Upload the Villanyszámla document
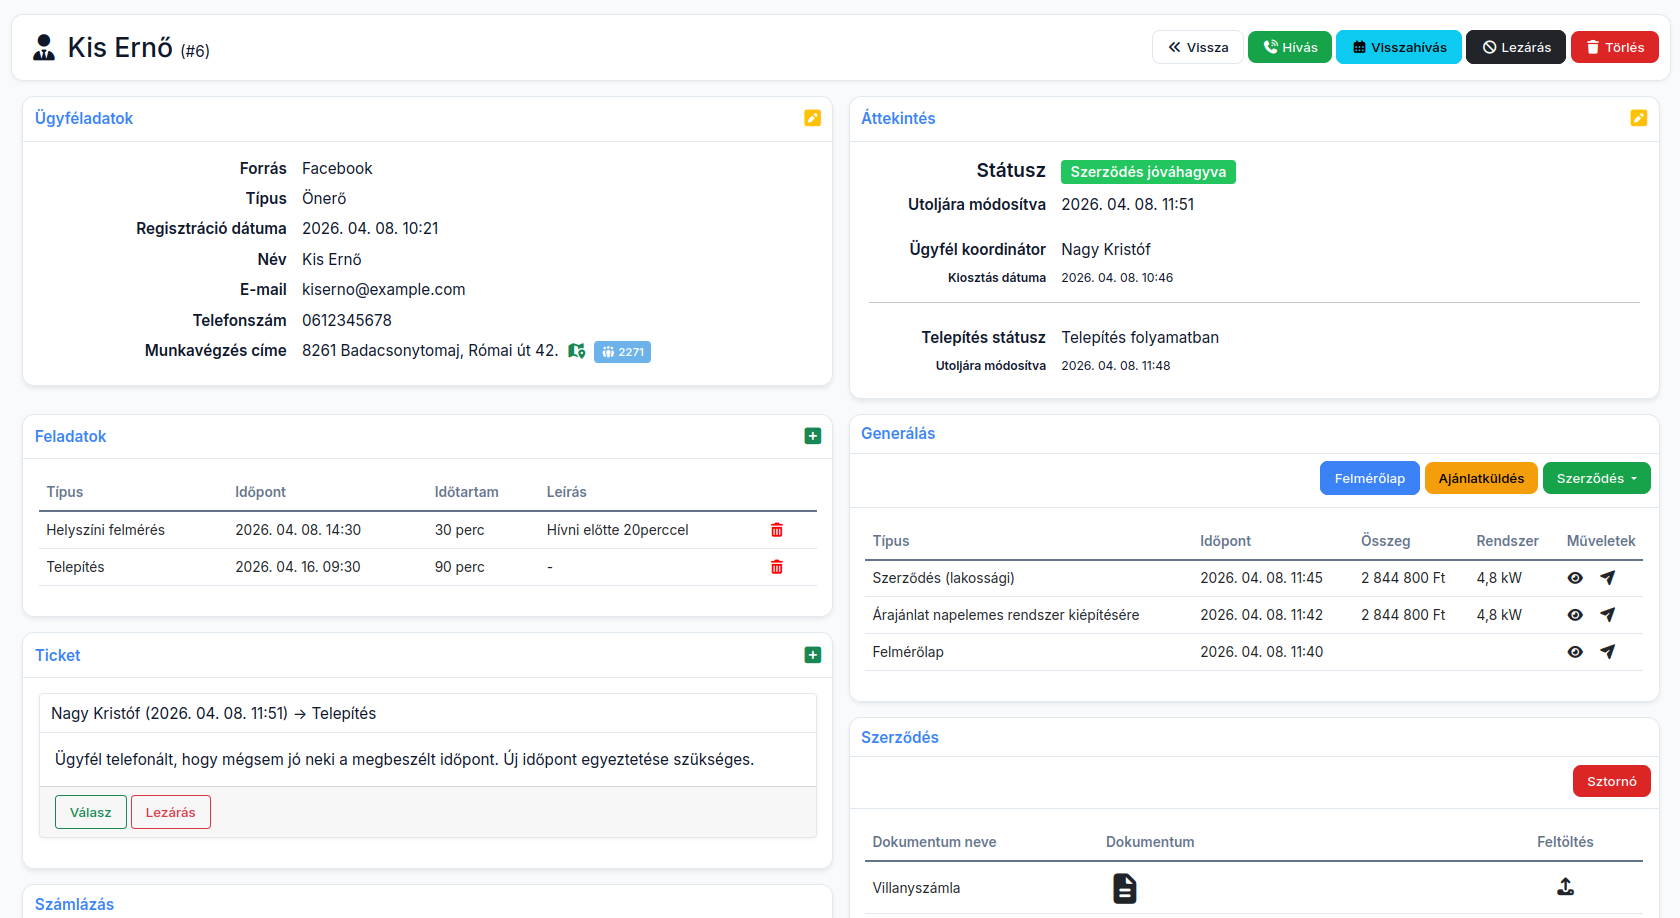The height and width of the screenshot is (918, 1680). pyautogui.click(x=1565, y=887)
